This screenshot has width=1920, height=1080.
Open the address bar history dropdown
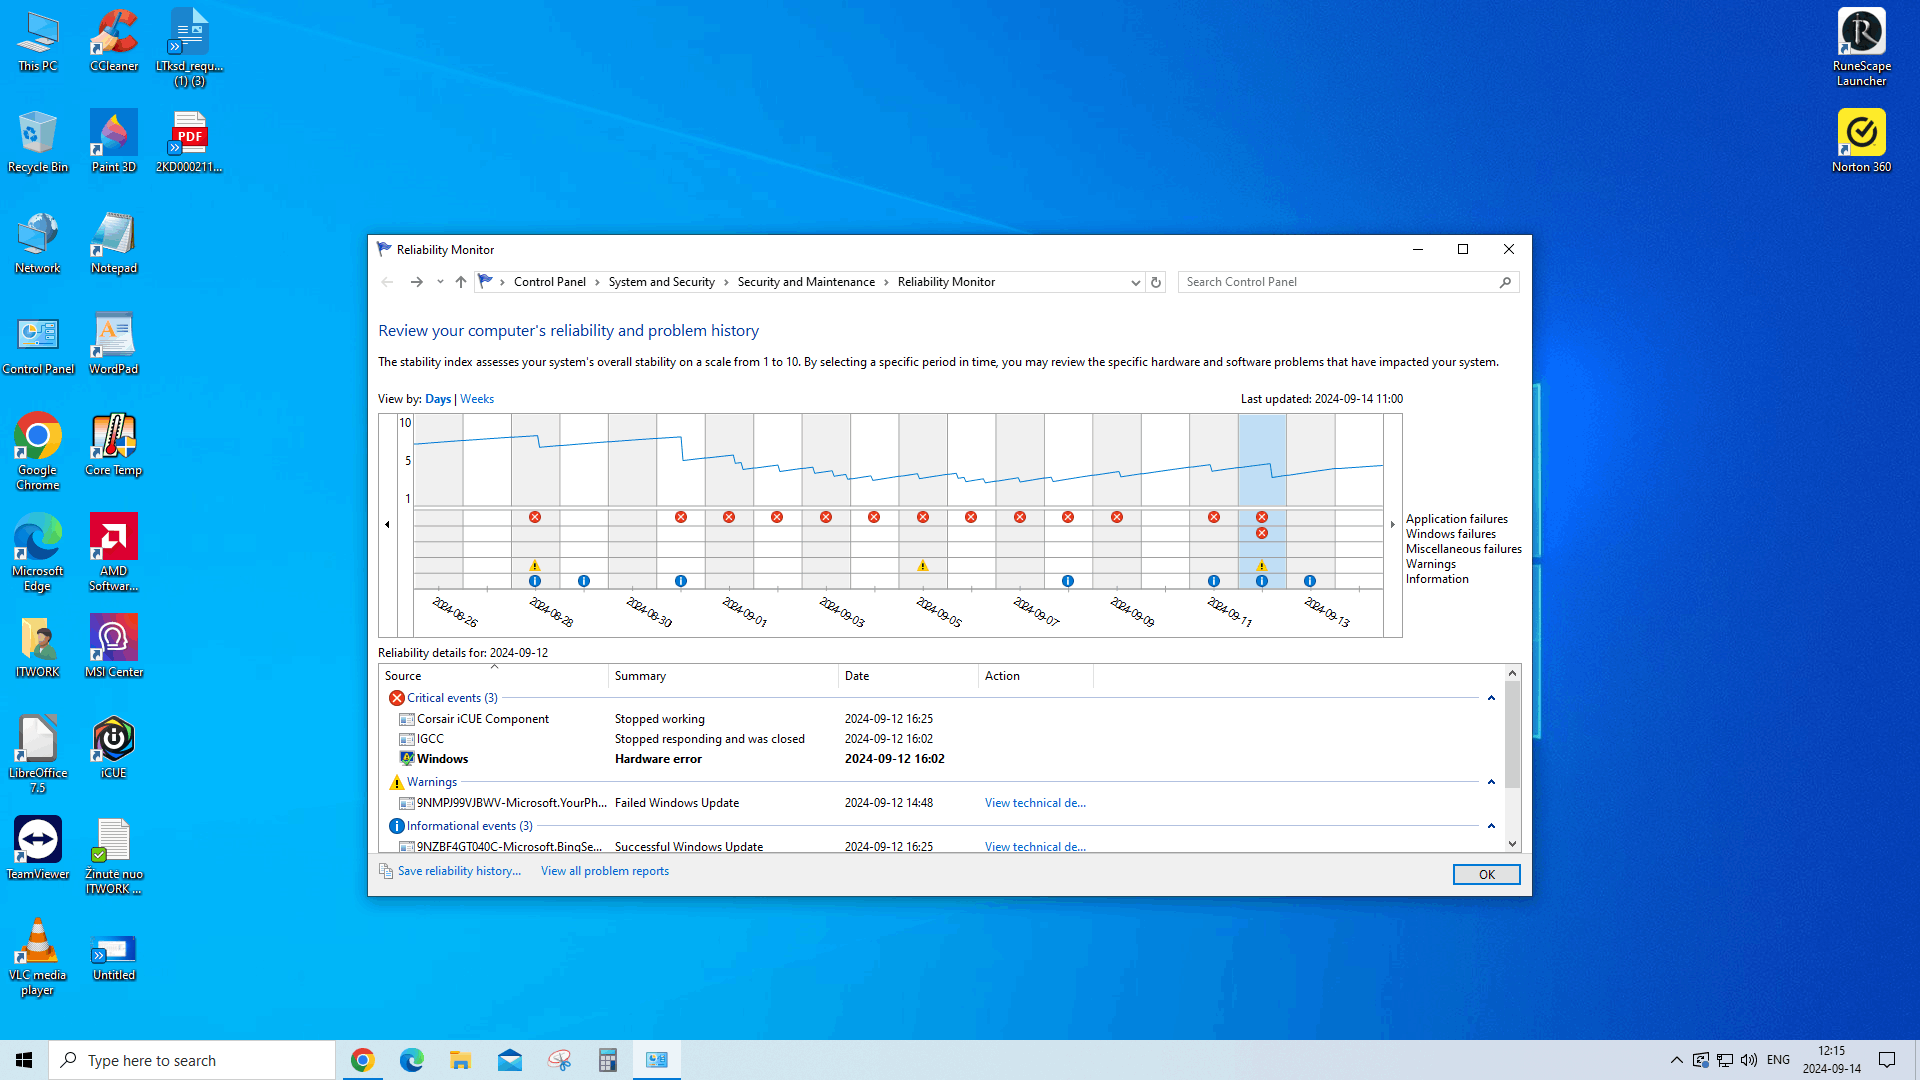[x=1135, y=282]
